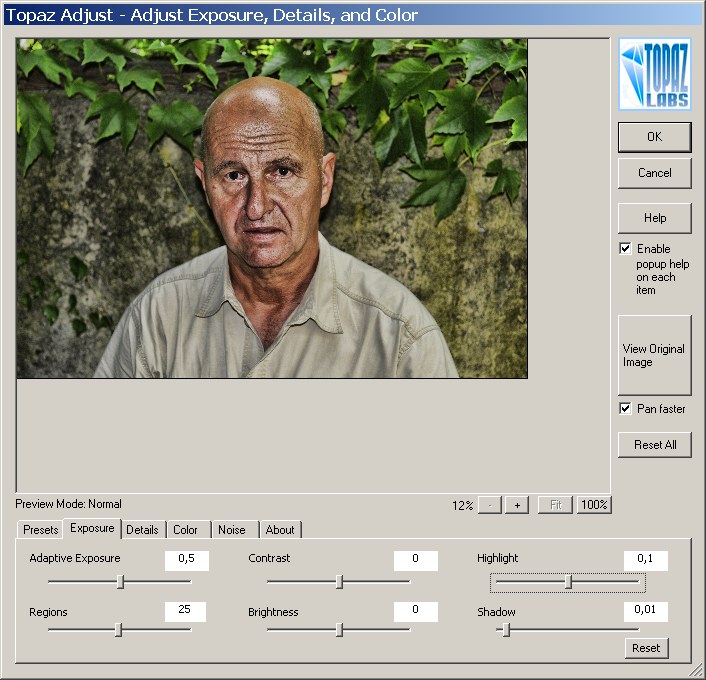Toggle Enable popup help checkbox
706x680 pixels.
coord(625,249)
